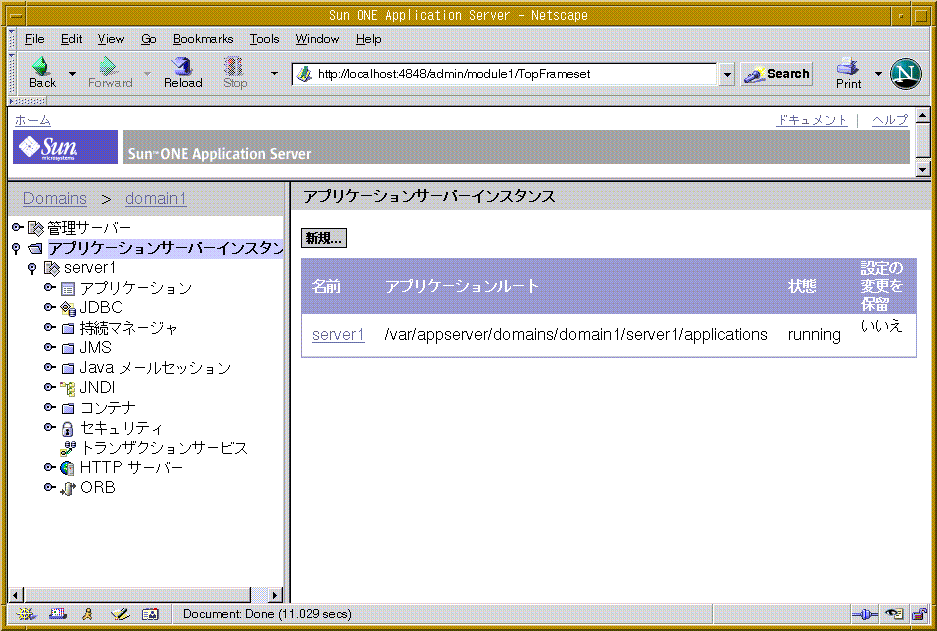This screenshot has width=937, height=631.
Task: Expand the JNDI tree node
Action: [x=50, y=387]
